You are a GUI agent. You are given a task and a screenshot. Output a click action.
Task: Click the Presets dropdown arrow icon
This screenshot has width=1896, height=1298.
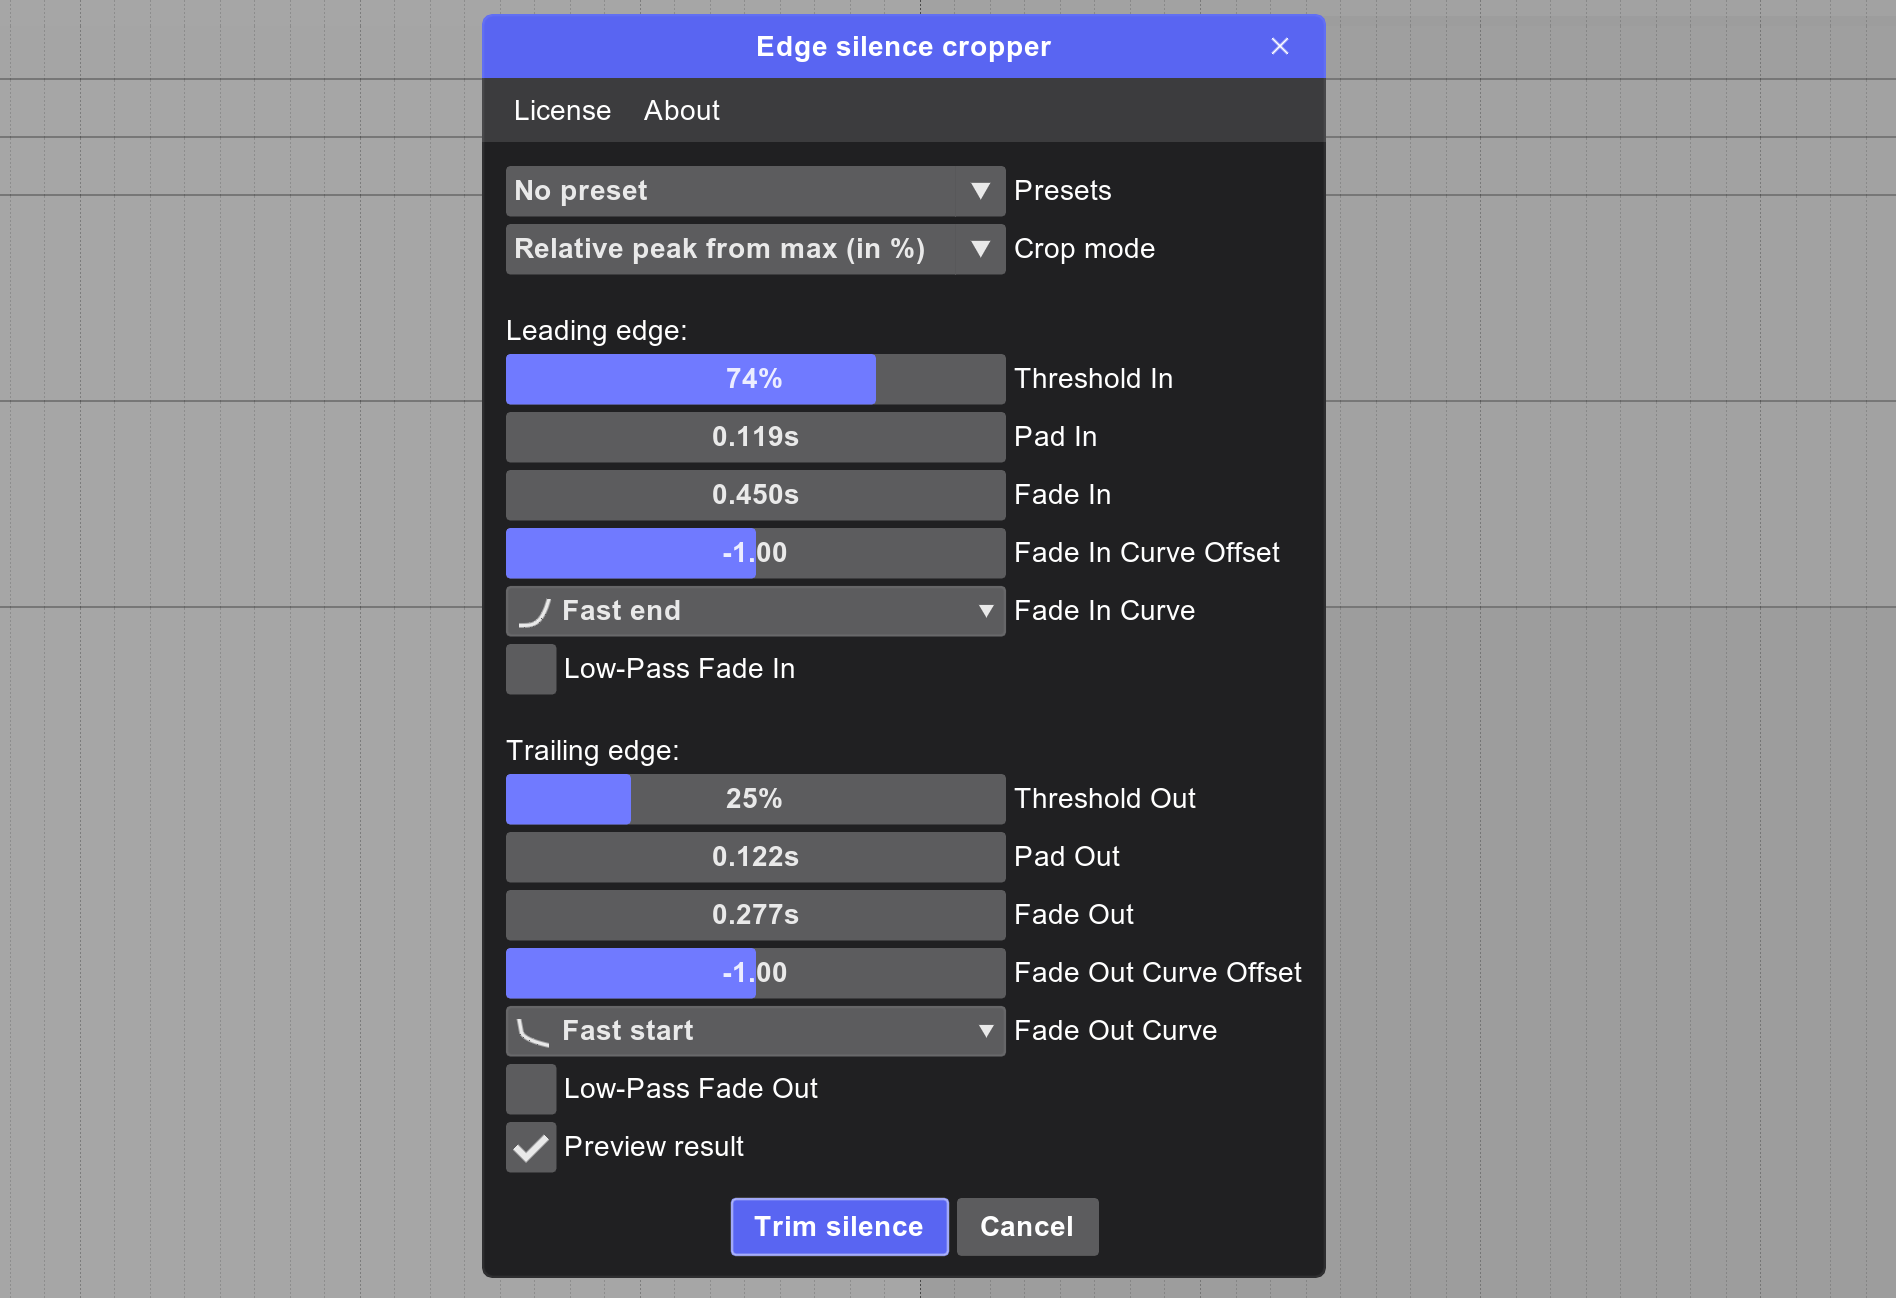click(980, 191)
